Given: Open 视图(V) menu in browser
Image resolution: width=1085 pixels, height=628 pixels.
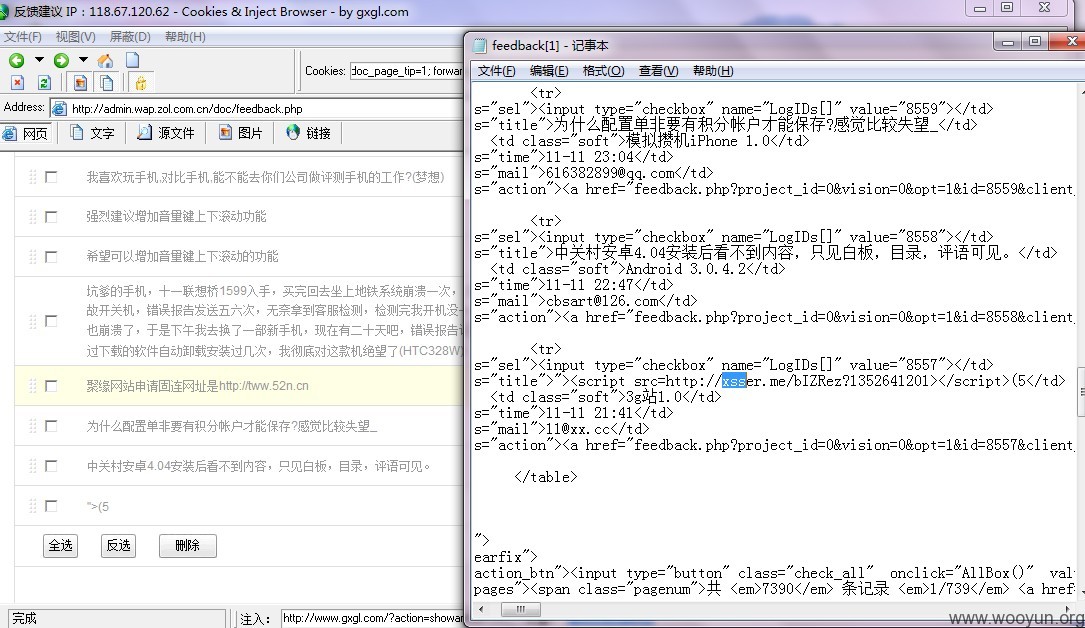Looking at the screenshot, I should point(75,37).
